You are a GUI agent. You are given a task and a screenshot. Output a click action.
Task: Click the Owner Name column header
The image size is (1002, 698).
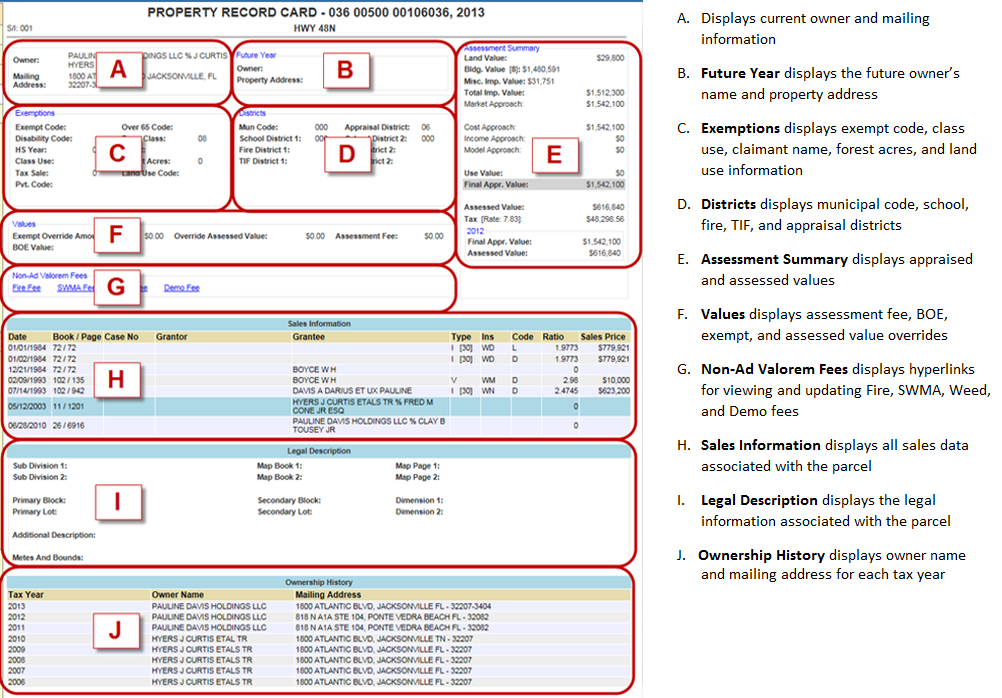click(x=178, y=594)
